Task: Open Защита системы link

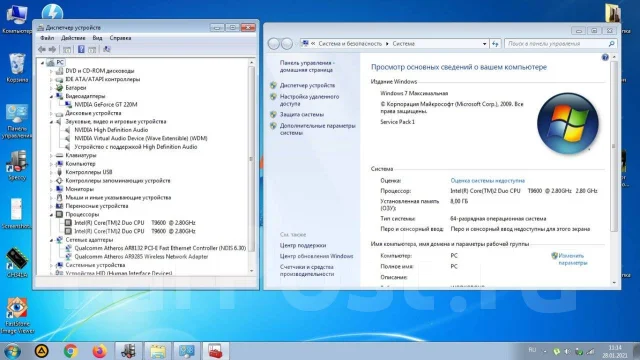Action: 302,115
